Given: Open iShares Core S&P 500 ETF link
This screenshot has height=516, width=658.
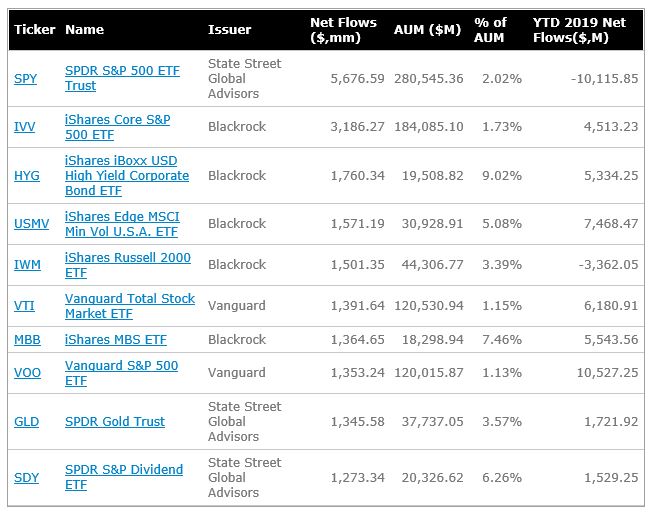Looking at the screenshot, I should tap(118, 127).
